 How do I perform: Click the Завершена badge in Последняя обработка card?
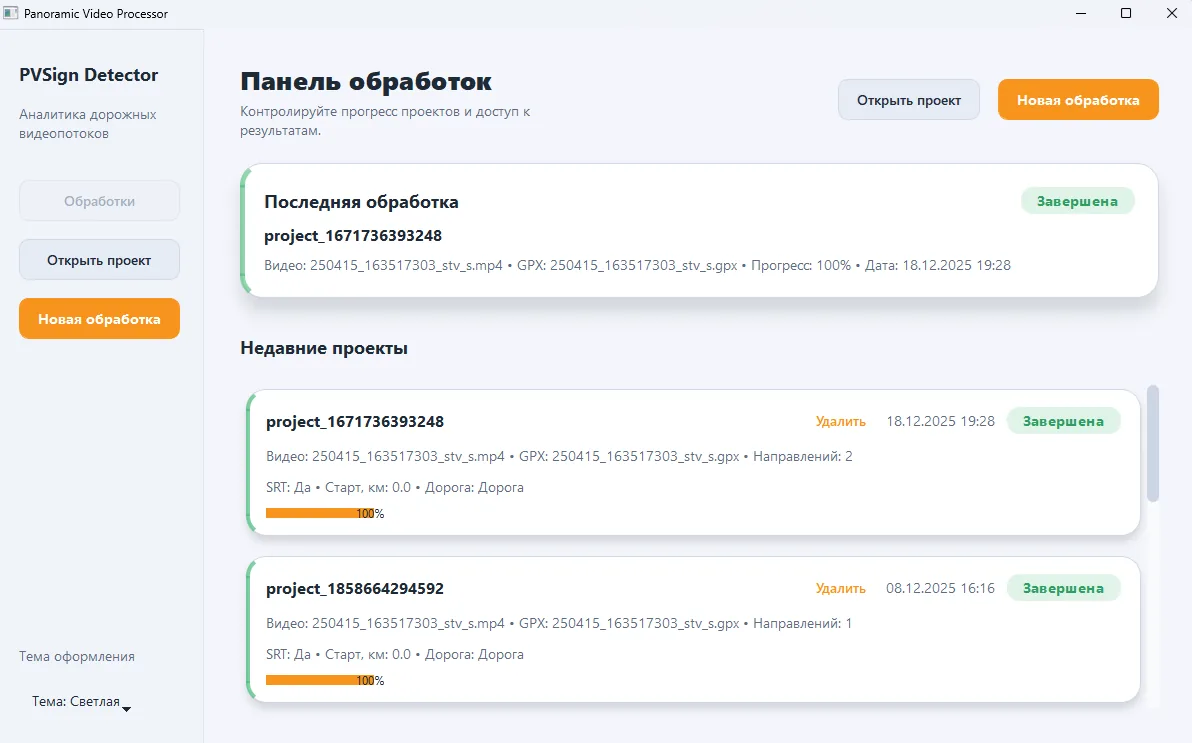point(1077,202)
